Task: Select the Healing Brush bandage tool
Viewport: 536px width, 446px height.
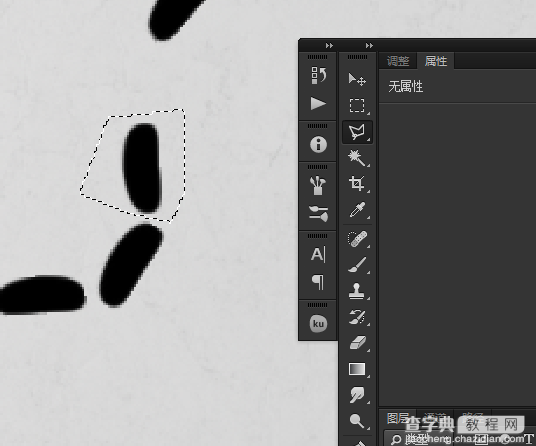Action: pyautogui.click(x=357, y=238)
